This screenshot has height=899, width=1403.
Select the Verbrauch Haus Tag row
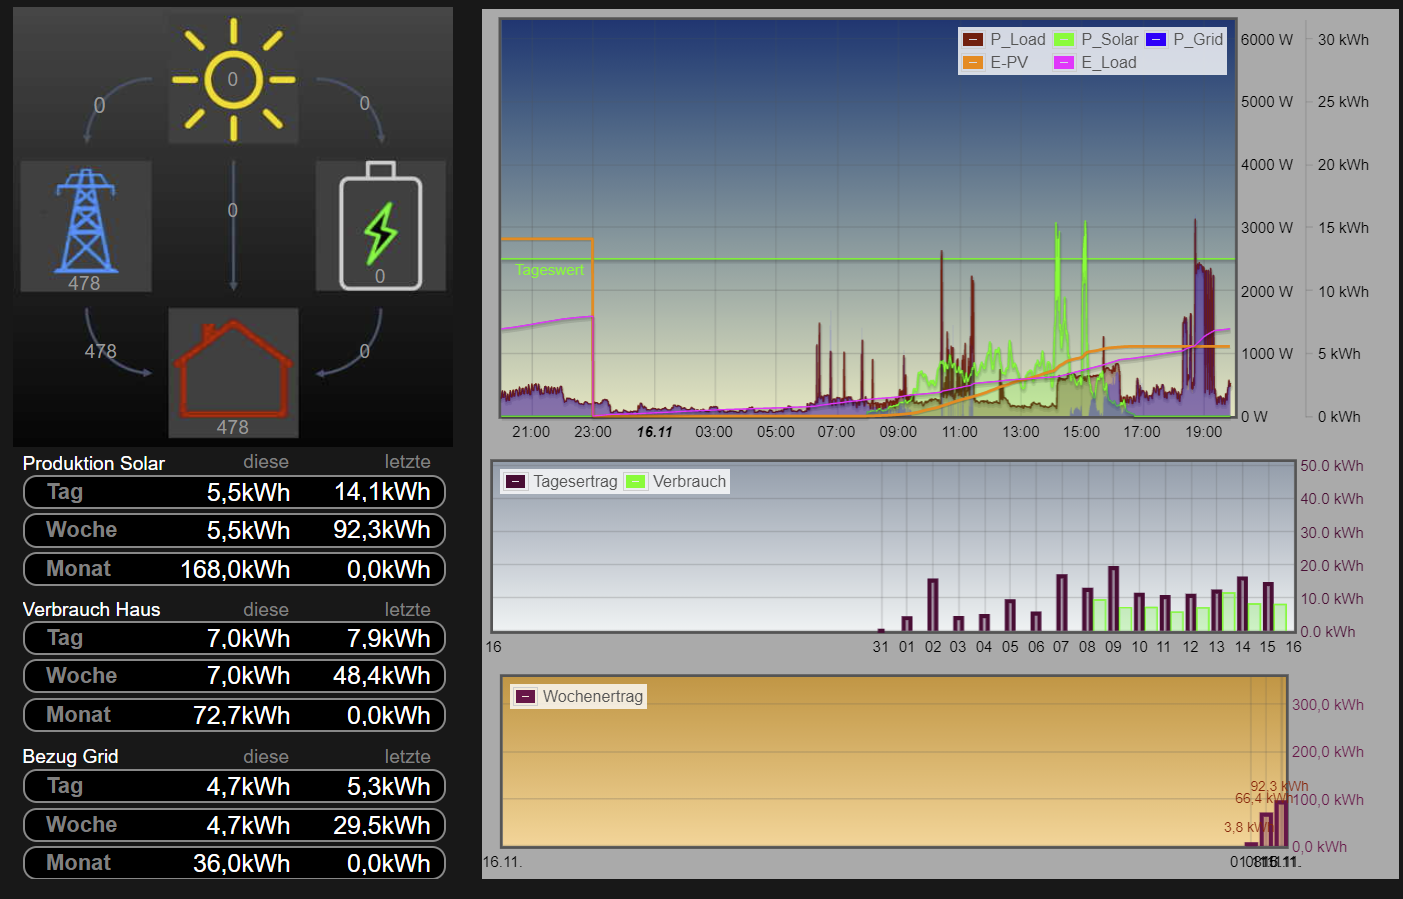click(x=234, y=638)
